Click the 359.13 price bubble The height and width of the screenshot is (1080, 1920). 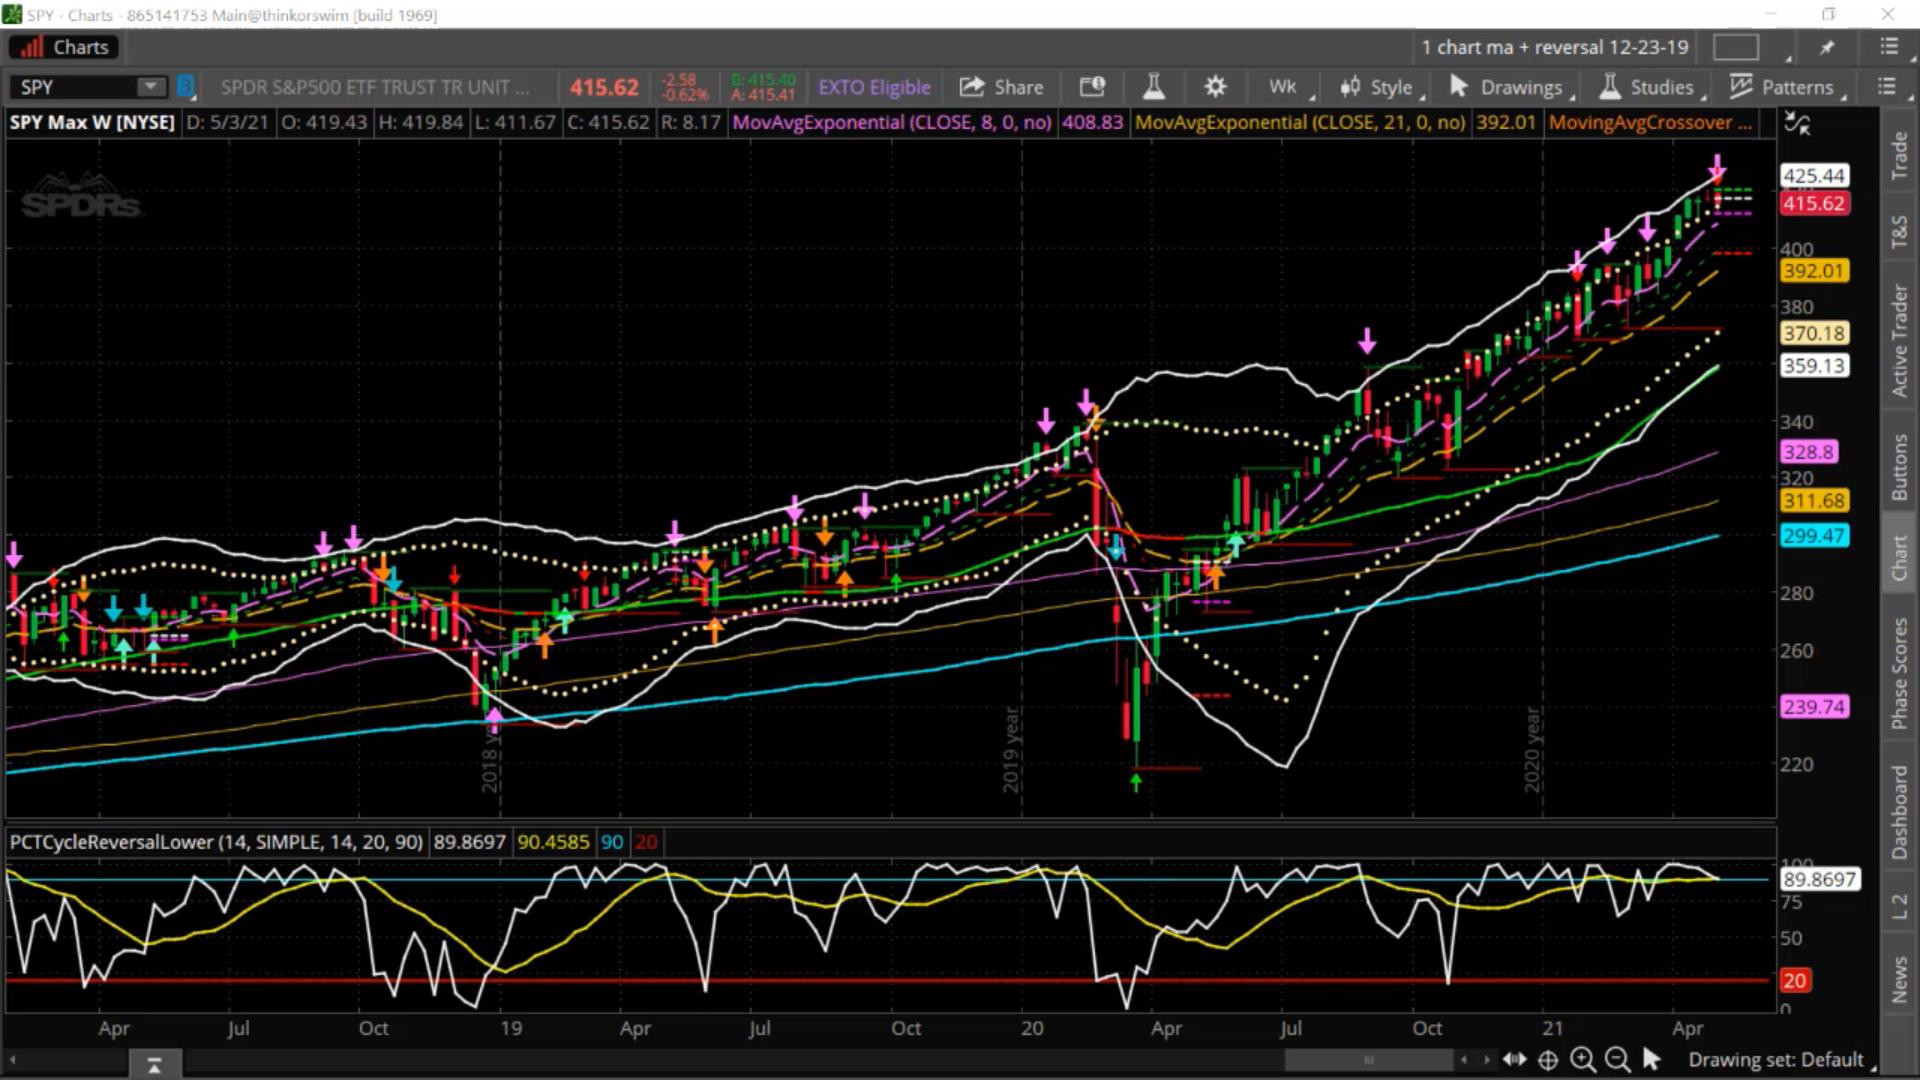tap(1813, 365)
